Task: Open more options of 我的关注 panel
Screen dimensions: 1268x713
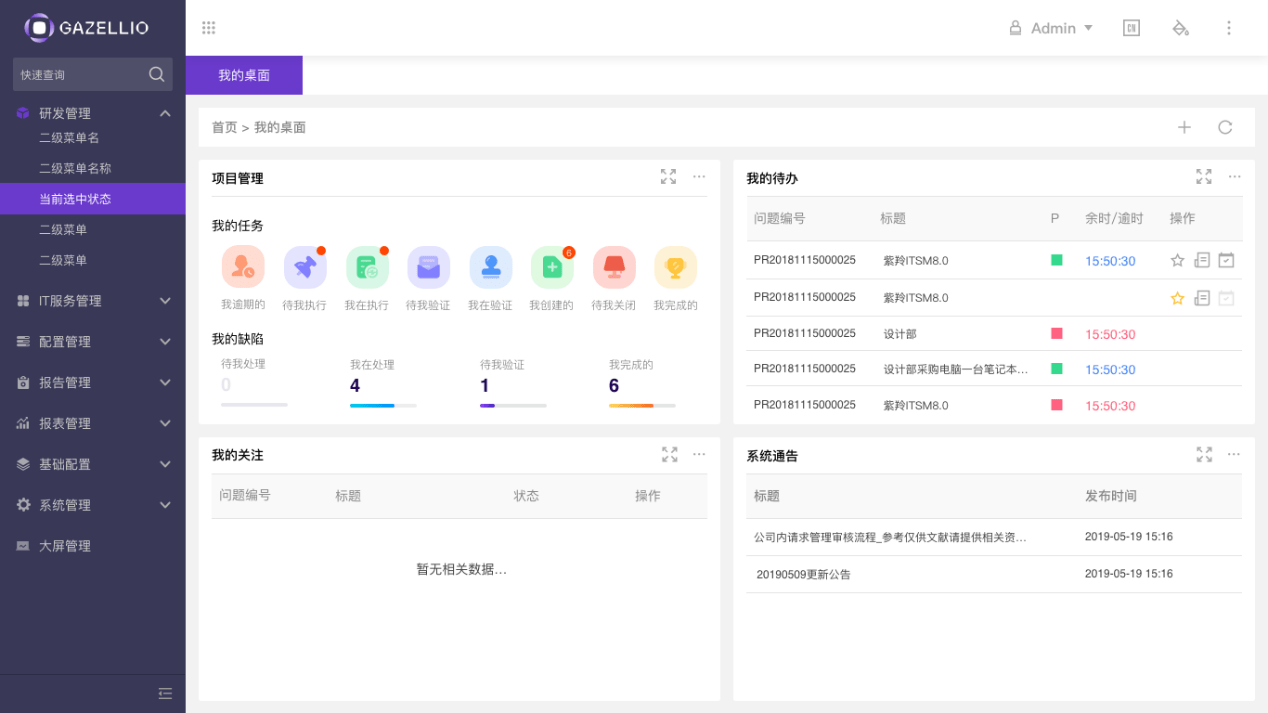Action: [x=699, y=454]
